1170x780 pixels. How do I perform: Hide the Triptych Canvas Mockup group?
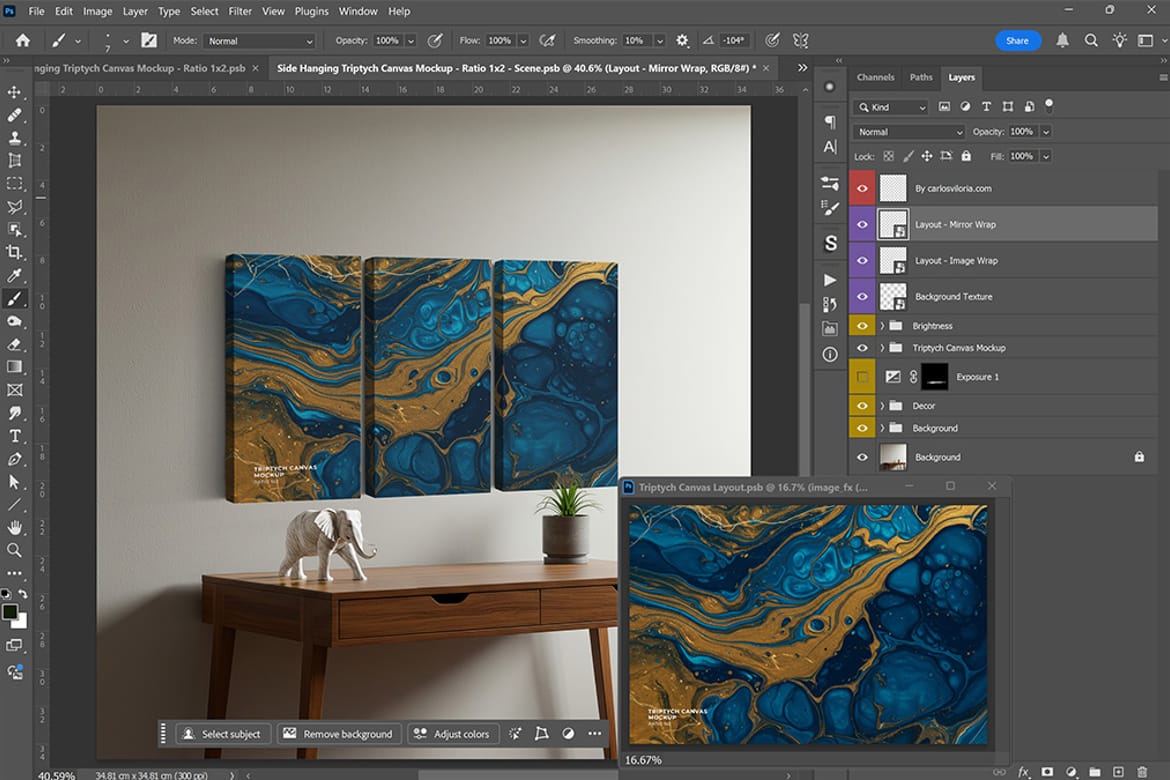point(863,348)
